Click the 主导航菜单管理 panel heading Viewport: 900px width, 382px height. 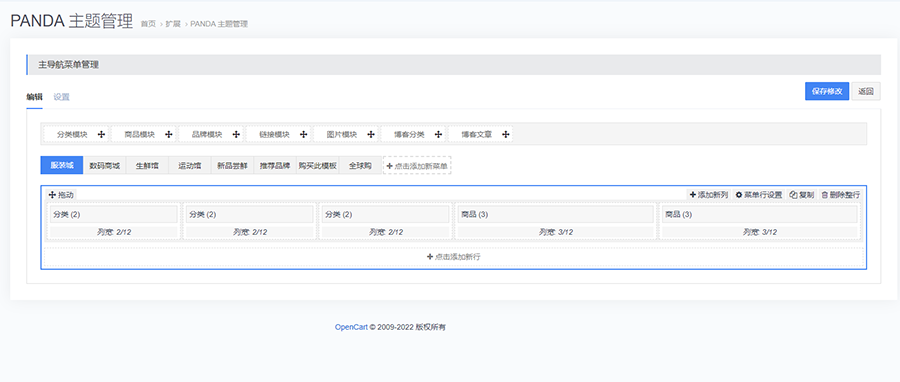click(x=453, y=65)
